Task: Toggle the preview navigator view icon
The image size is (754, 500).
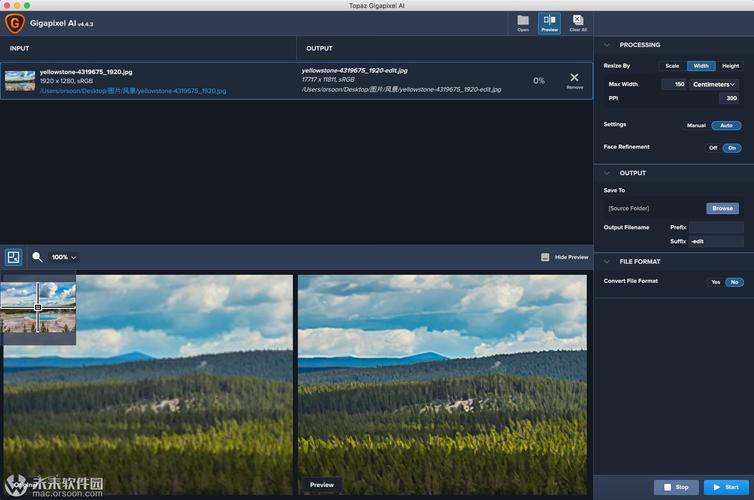Action: 13,257
